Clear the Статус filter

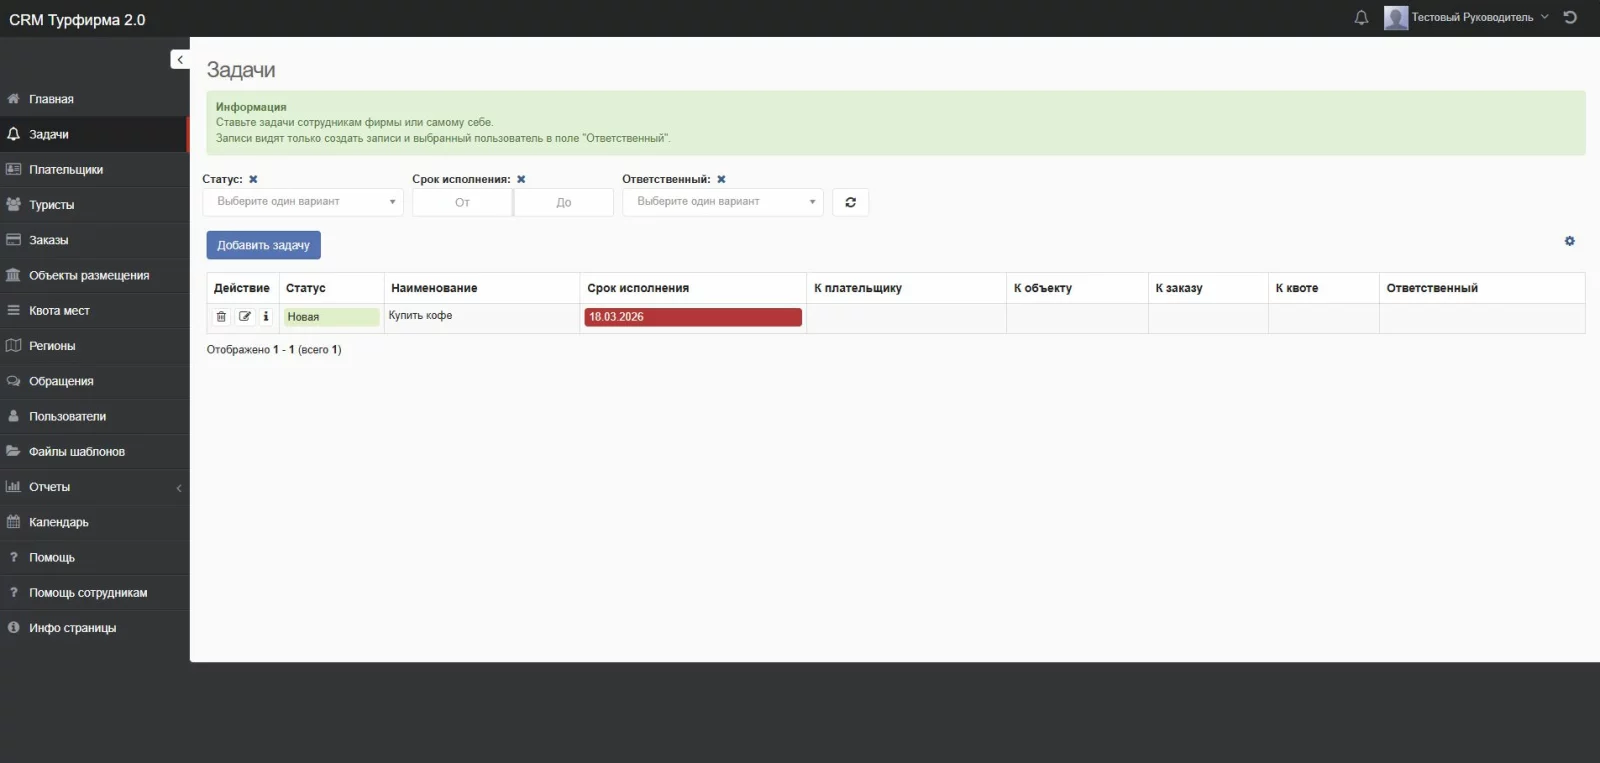253,179
